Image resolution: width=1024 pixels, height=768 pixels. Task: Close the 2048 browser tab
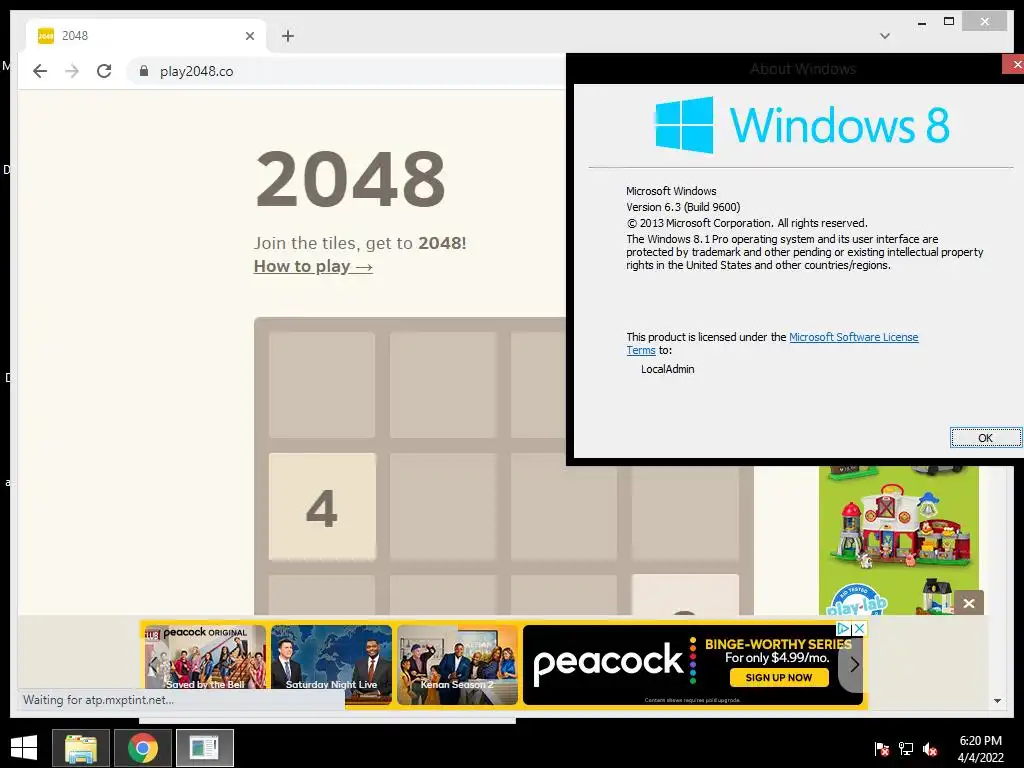[x=249, y=36]
